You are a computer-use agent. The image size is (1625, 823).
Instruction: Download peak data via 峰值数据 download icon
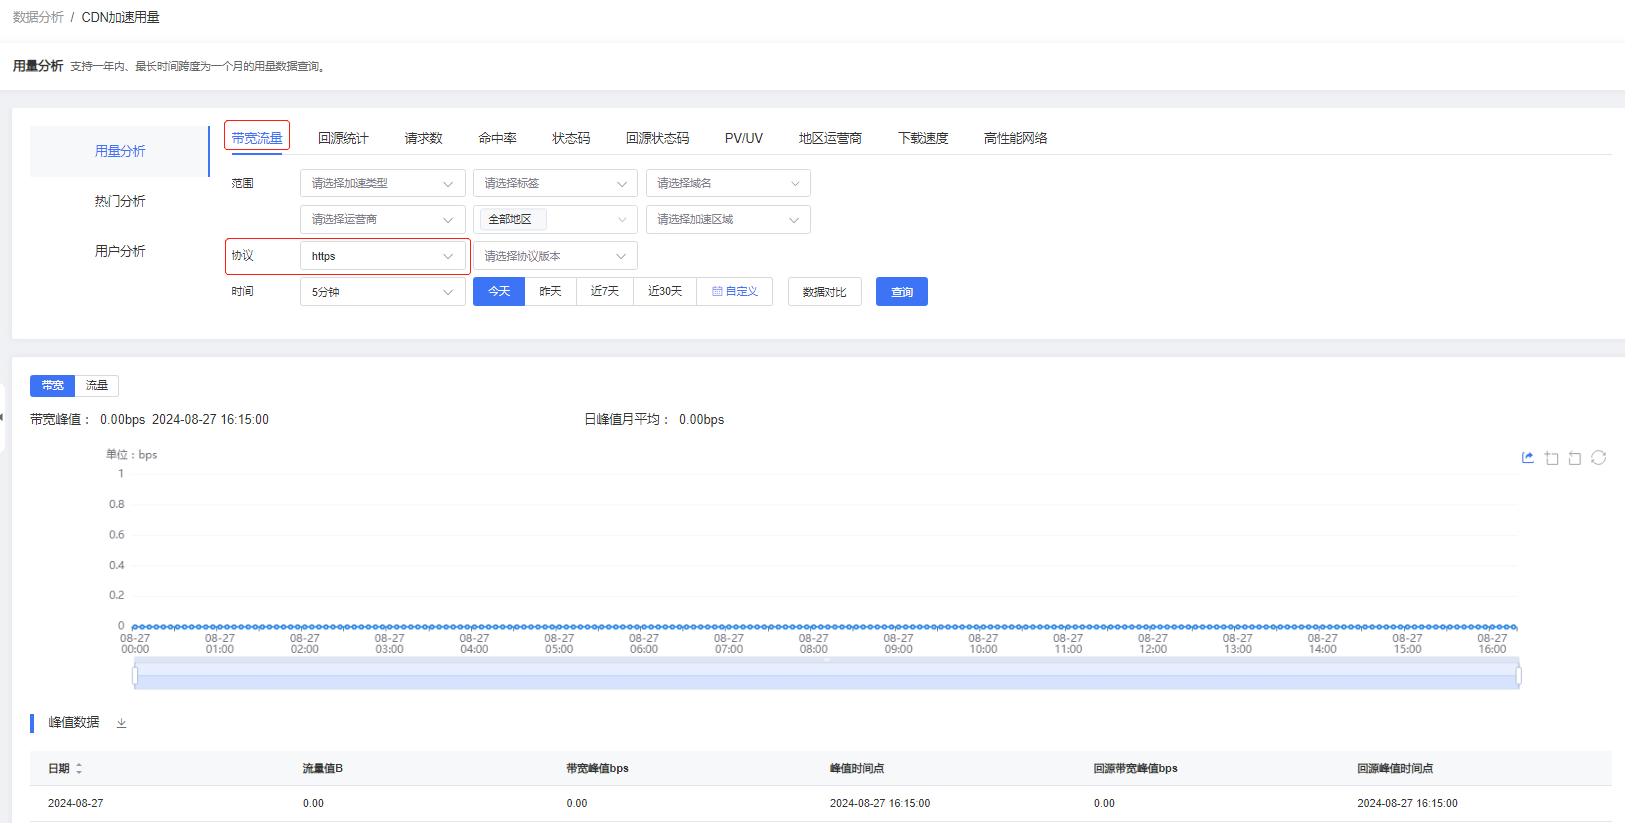pyautogui.click(x=121, y=723)
